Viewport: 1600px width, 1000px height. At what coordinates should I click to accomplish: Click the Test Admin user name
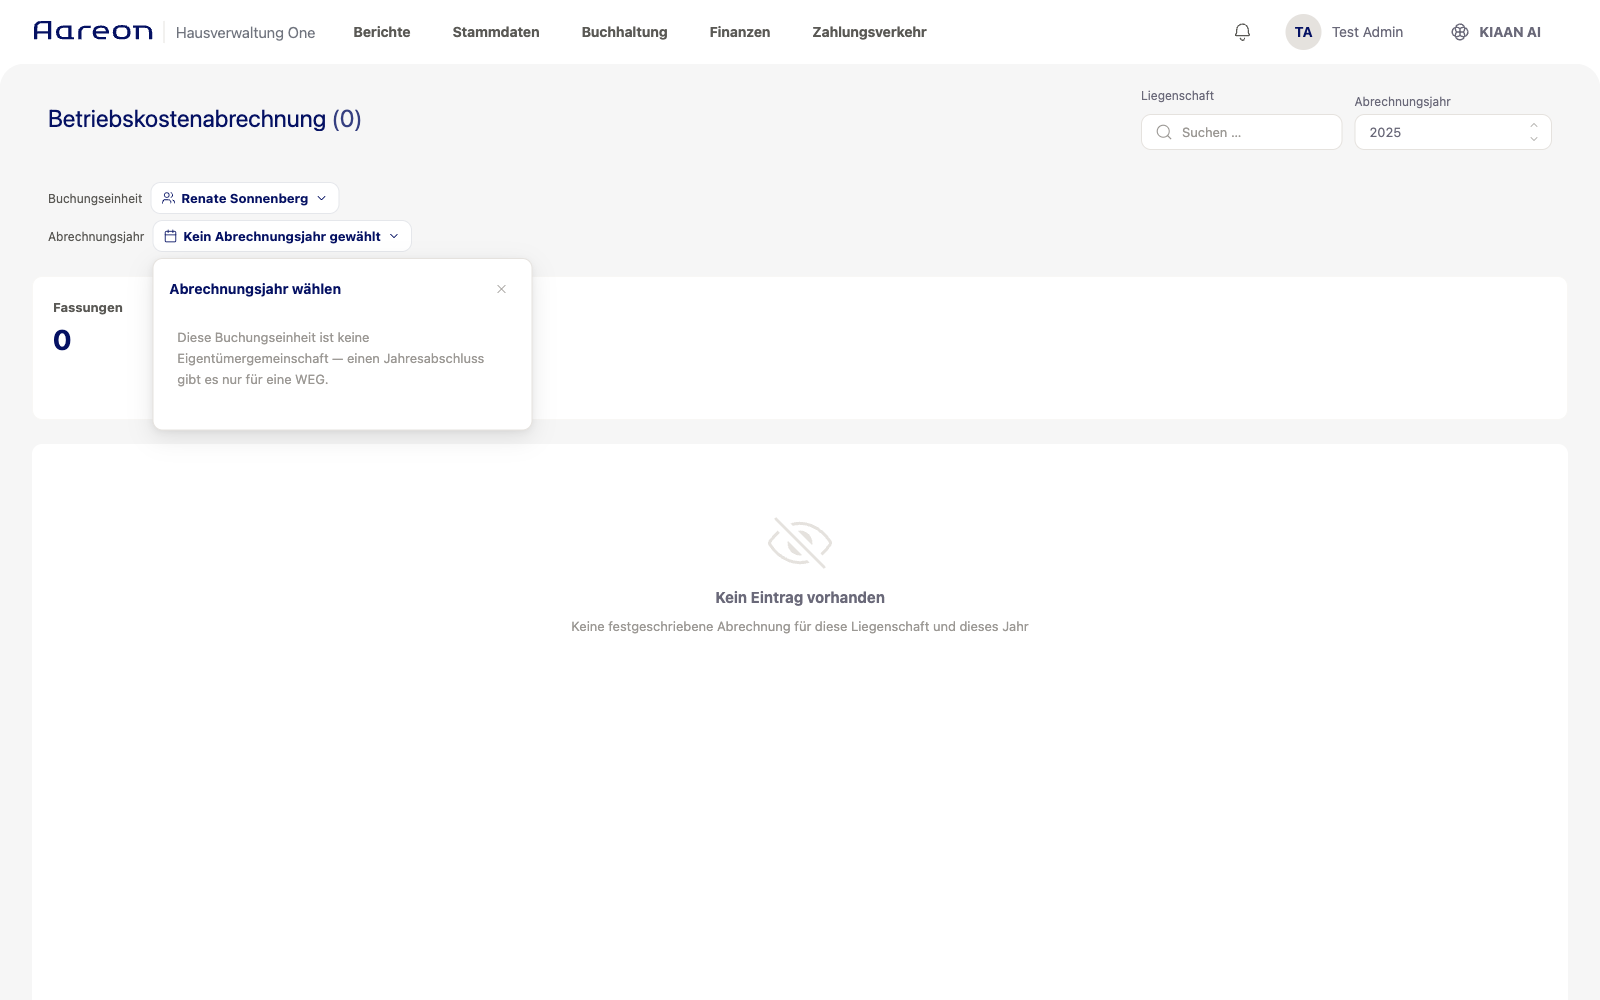pyautogui.click(x=1367, y=32)
